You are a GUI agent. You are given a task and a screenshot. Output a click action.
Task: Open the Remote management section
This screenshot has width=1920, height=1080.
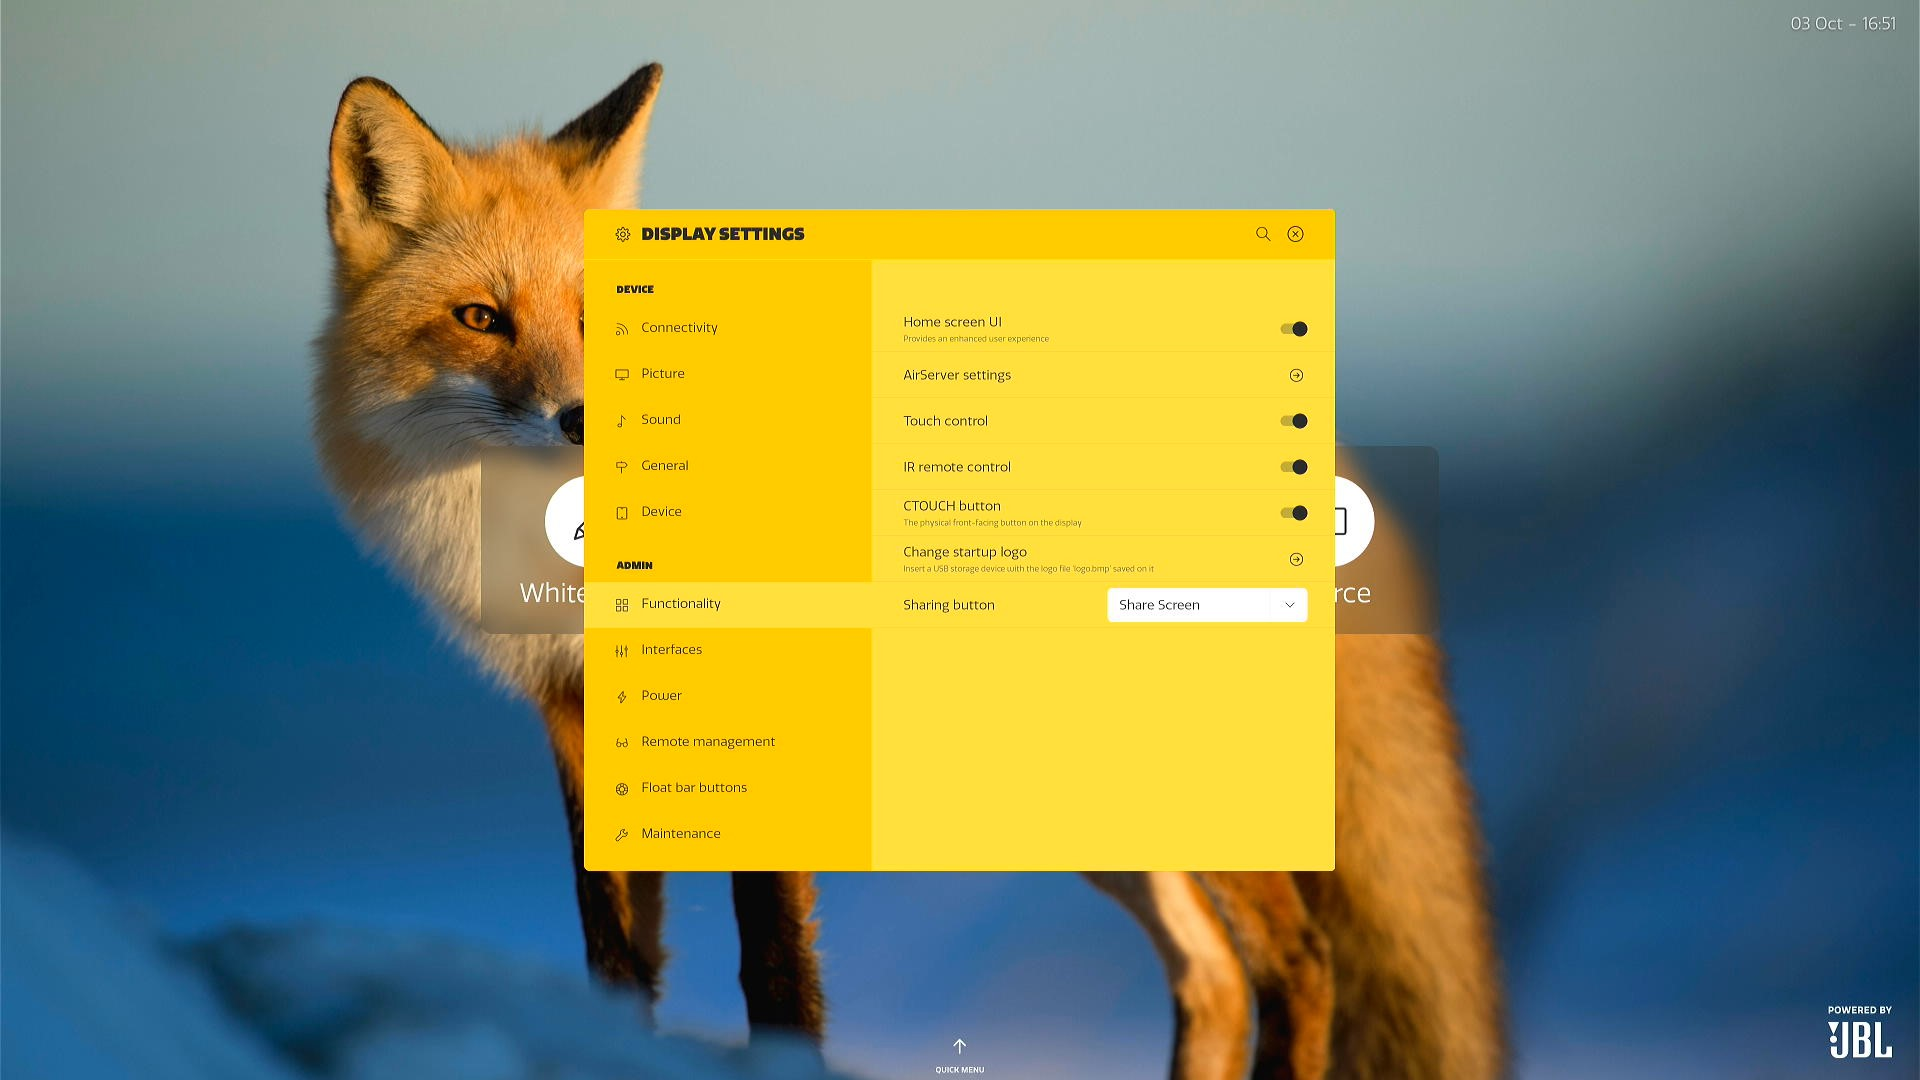click(x=708, y=742)
